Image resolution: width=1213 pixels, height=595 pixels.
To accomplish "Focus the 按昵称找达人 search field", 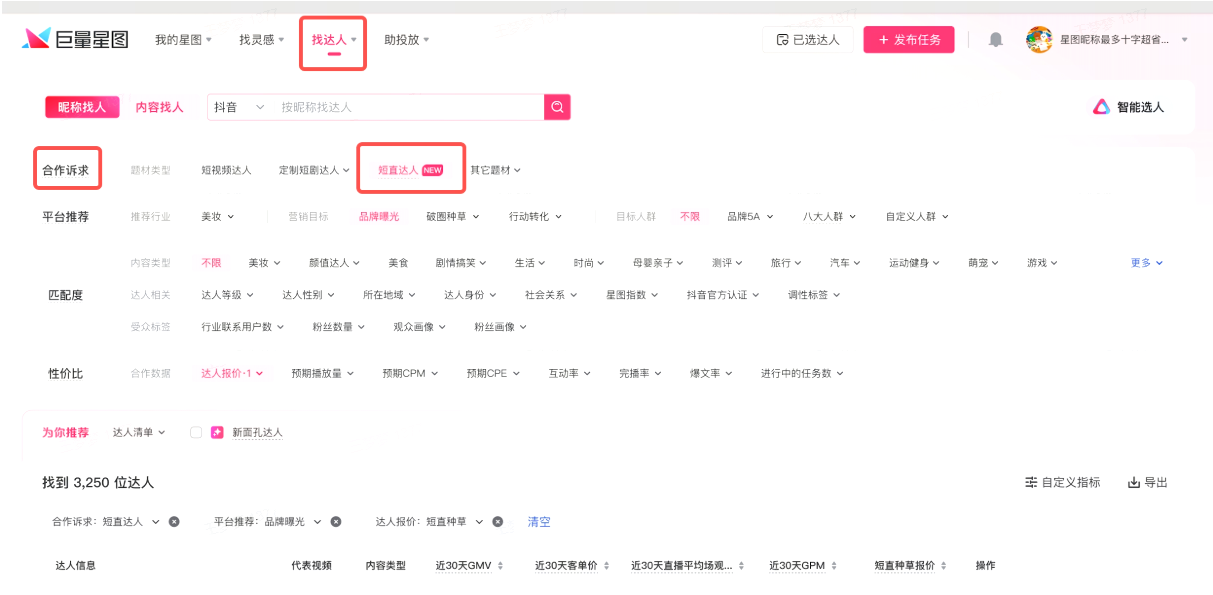I will tap(405, 107).
